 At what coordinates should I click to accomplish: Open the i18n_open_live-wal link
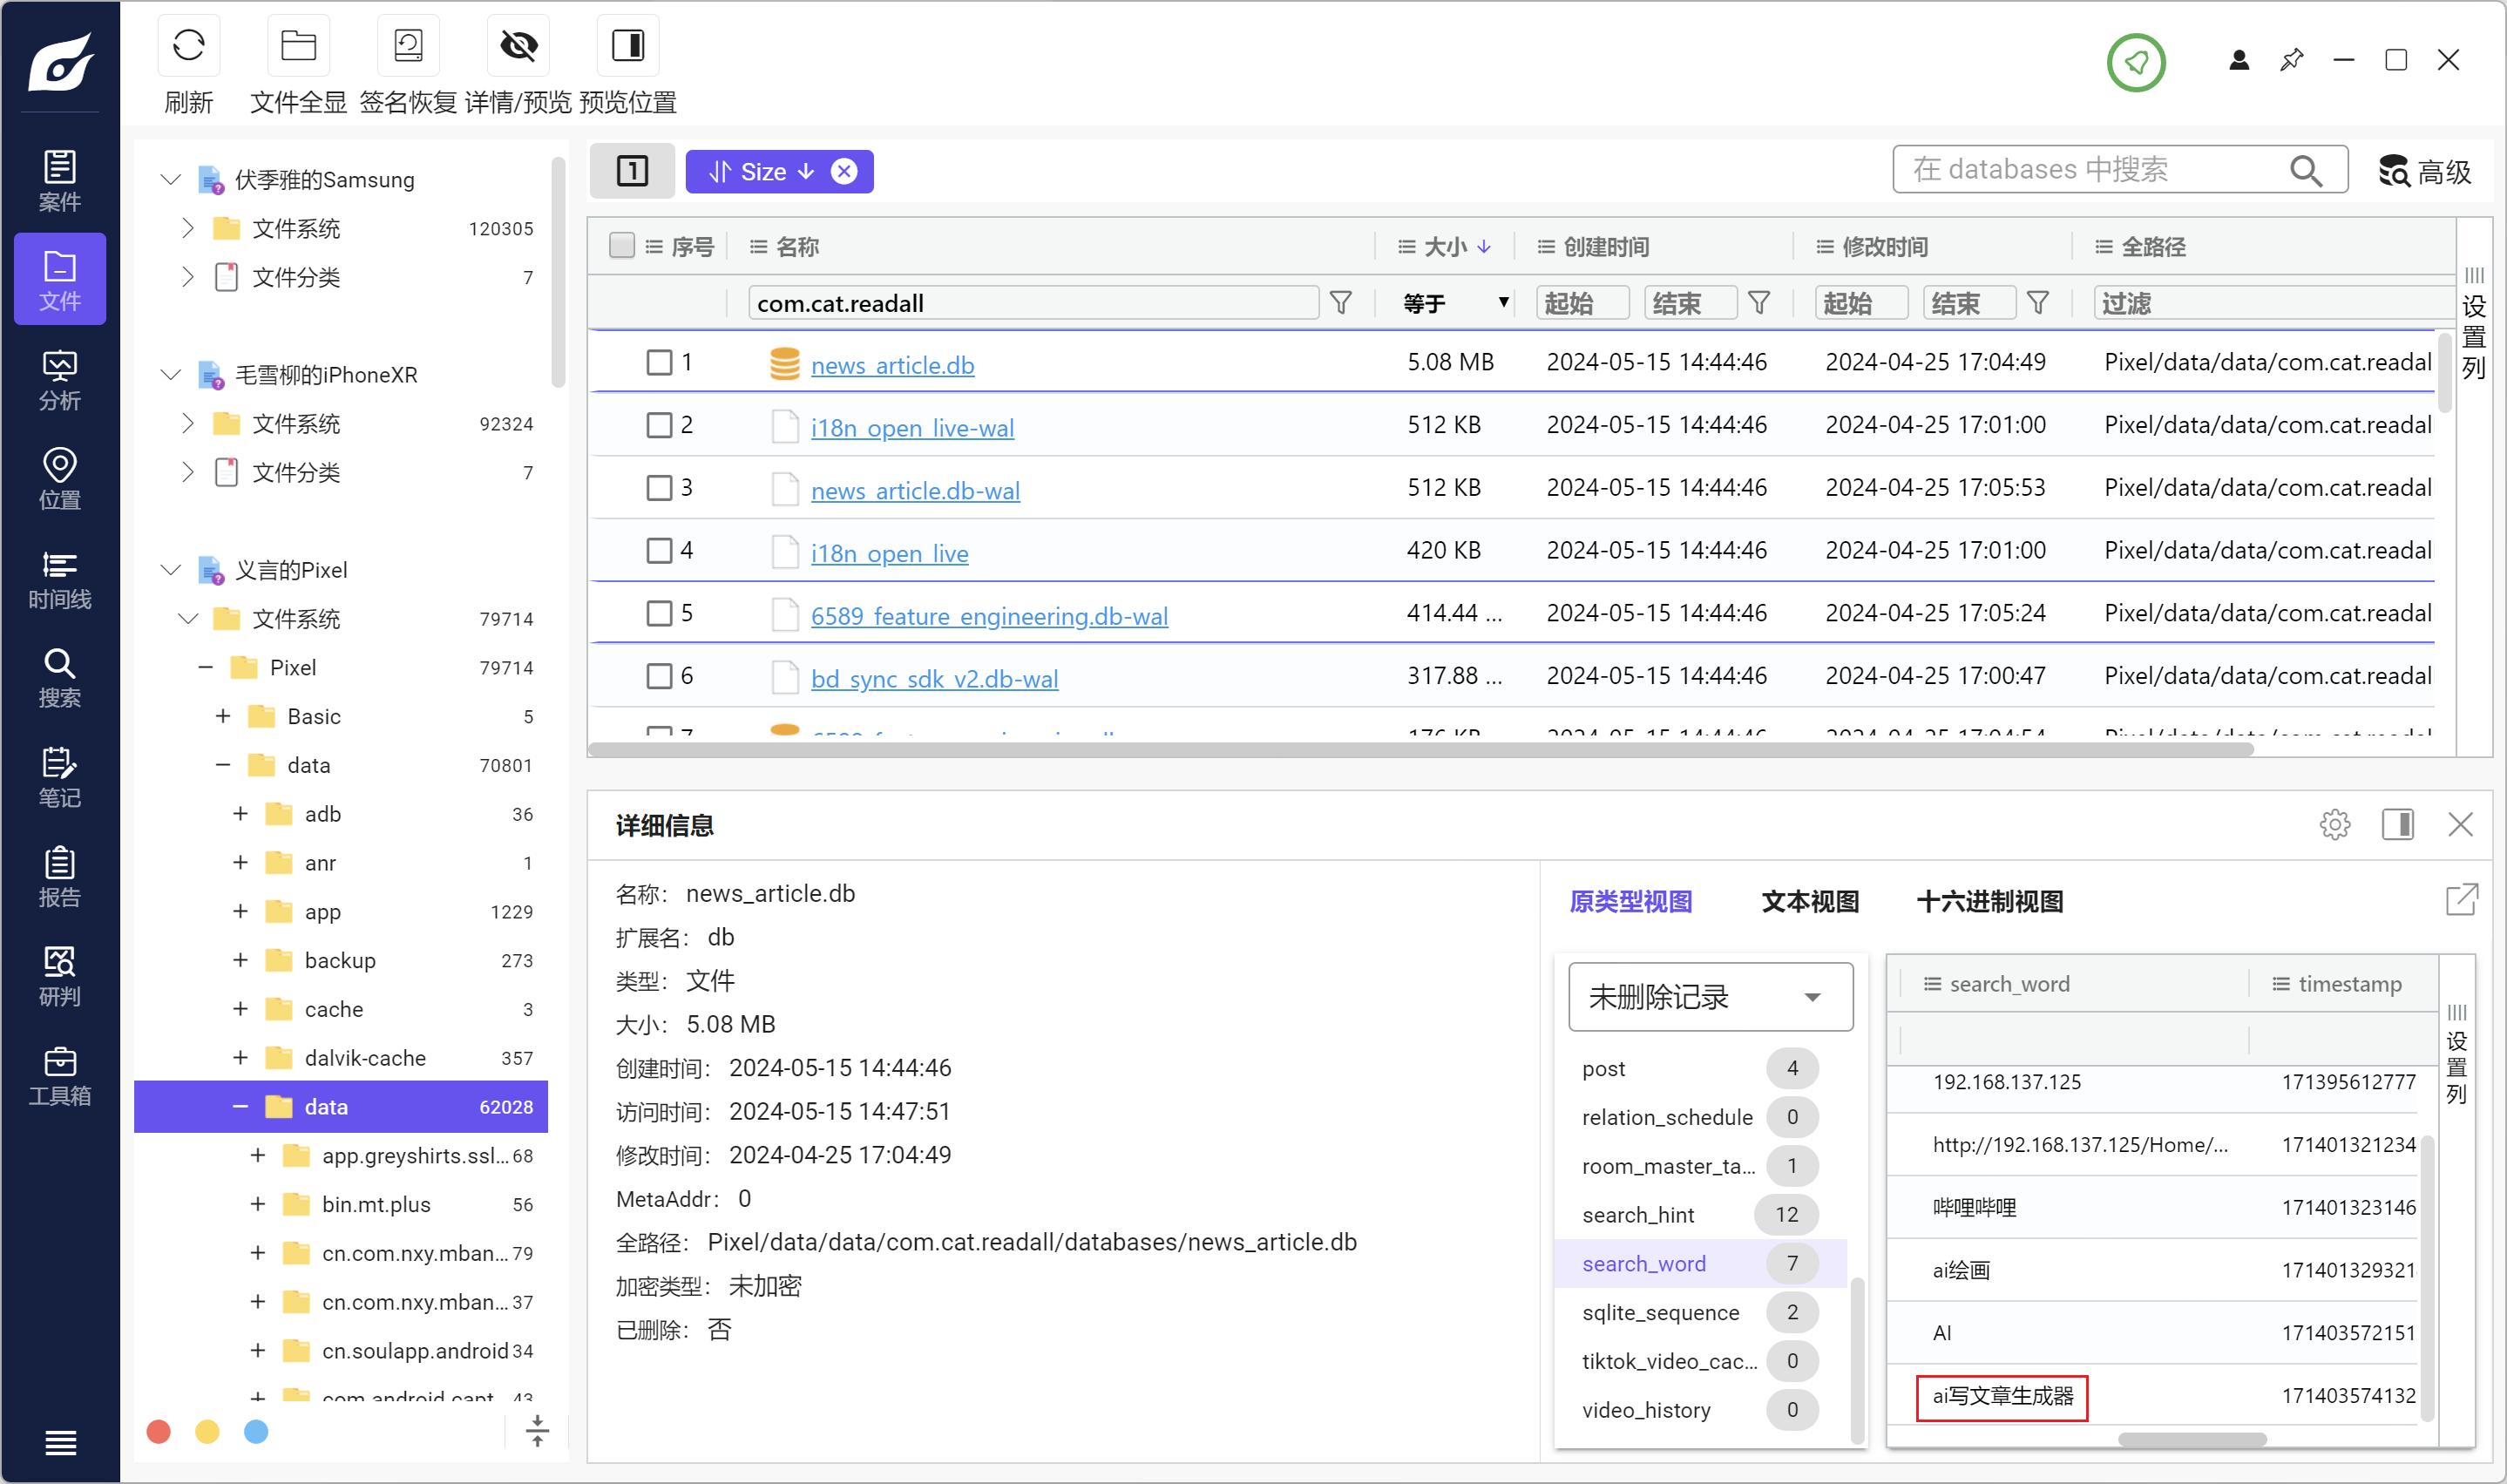click(912, 428)
